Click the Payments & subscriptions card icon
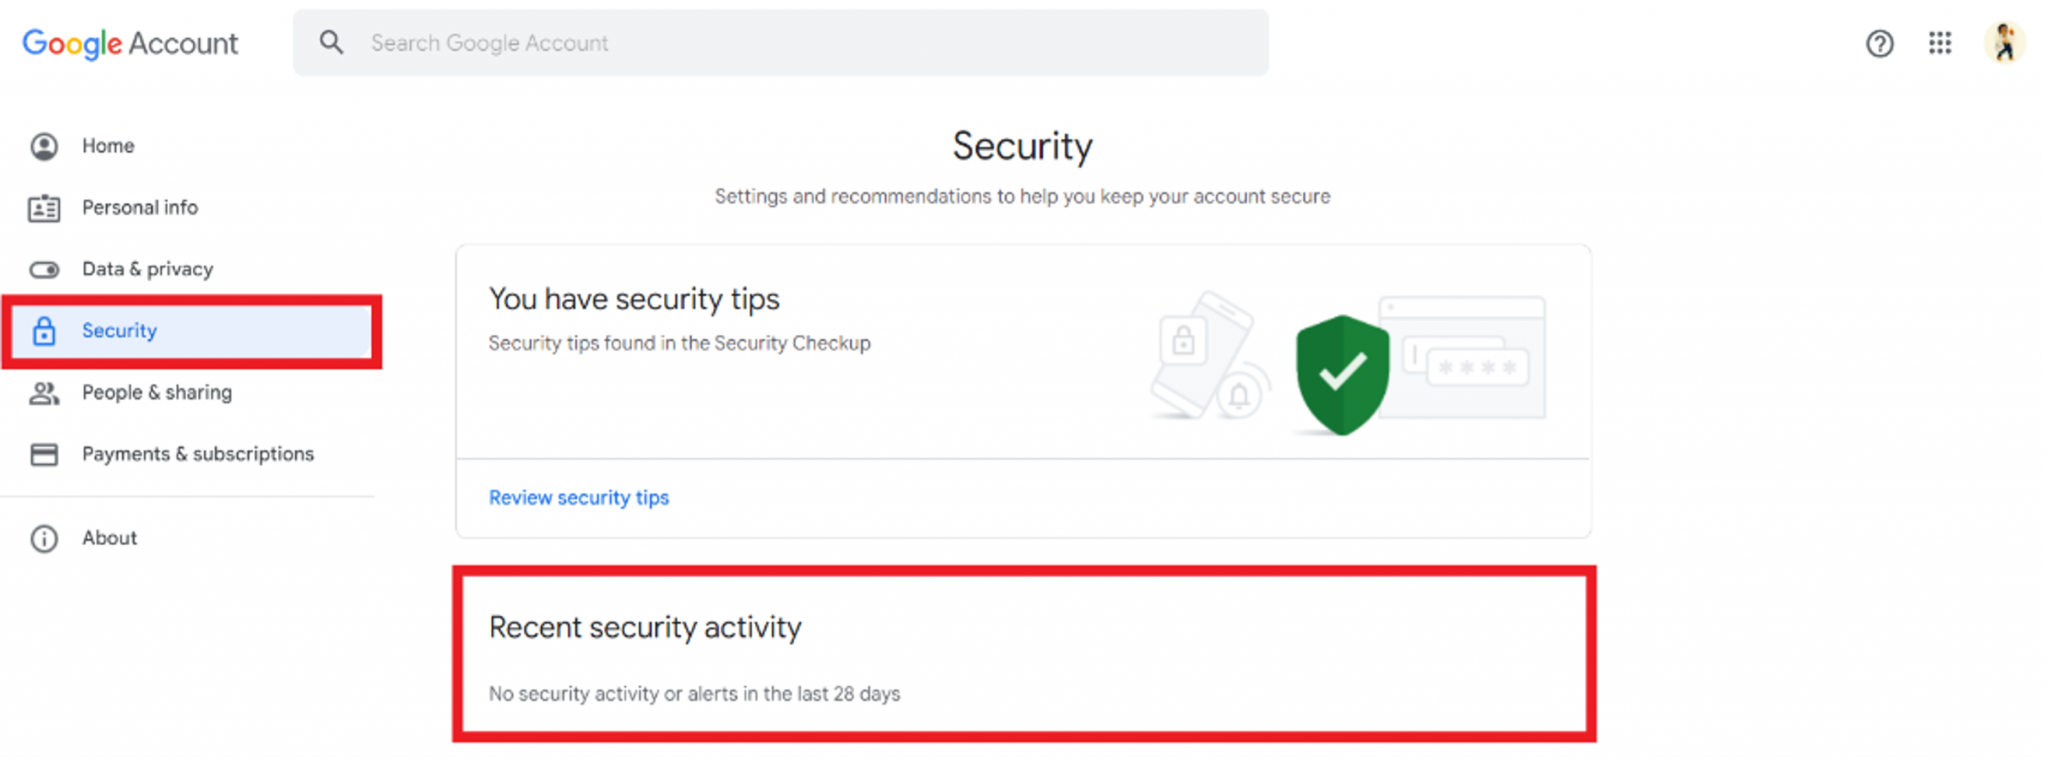The width and height of the screenshot is (2048, 760). [44, 454]
